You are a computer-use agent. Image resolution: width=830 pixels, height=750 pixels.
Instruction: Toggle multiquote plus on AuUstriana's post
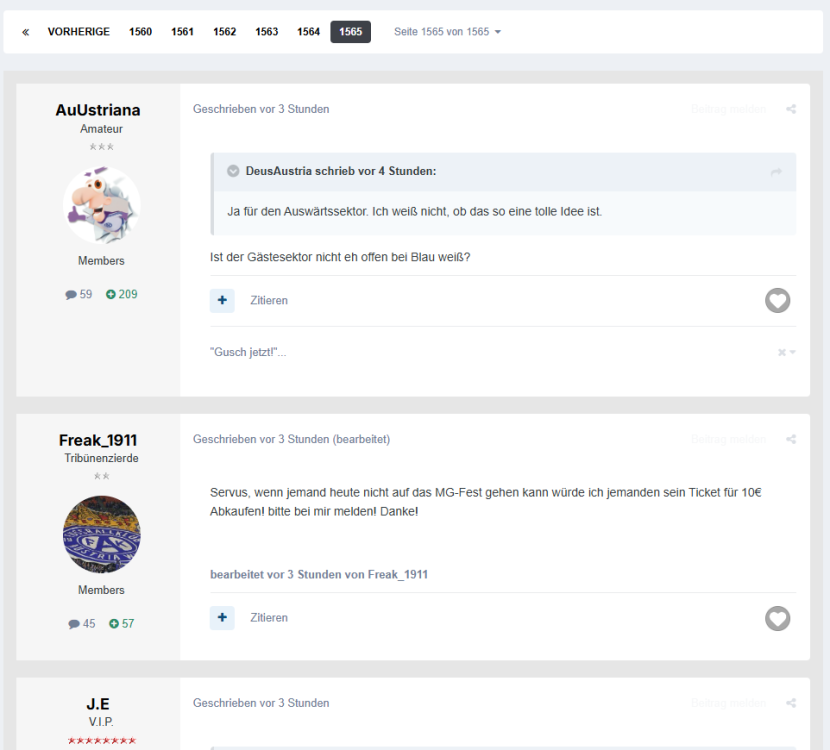point(222,300)
